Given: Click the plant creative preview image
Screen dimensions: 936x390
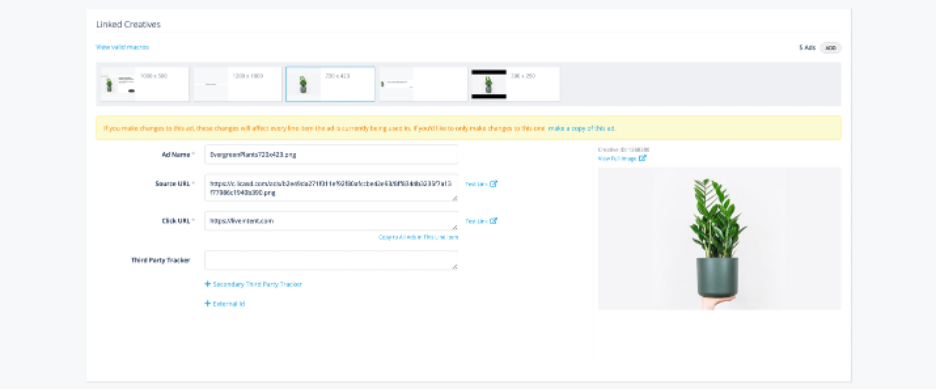Looking at the screenshot, I should point(719,239).
